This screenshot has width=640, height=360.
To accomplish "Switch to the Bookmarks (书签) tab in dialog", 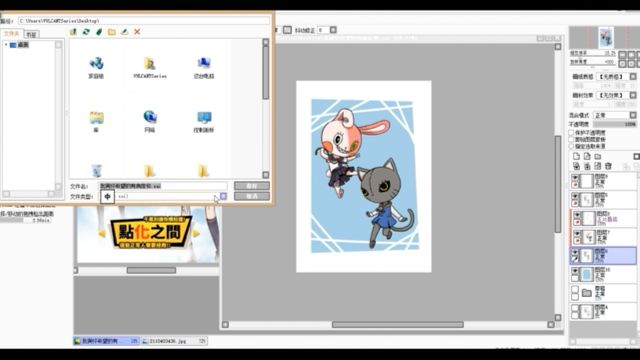I will [31, 34].
